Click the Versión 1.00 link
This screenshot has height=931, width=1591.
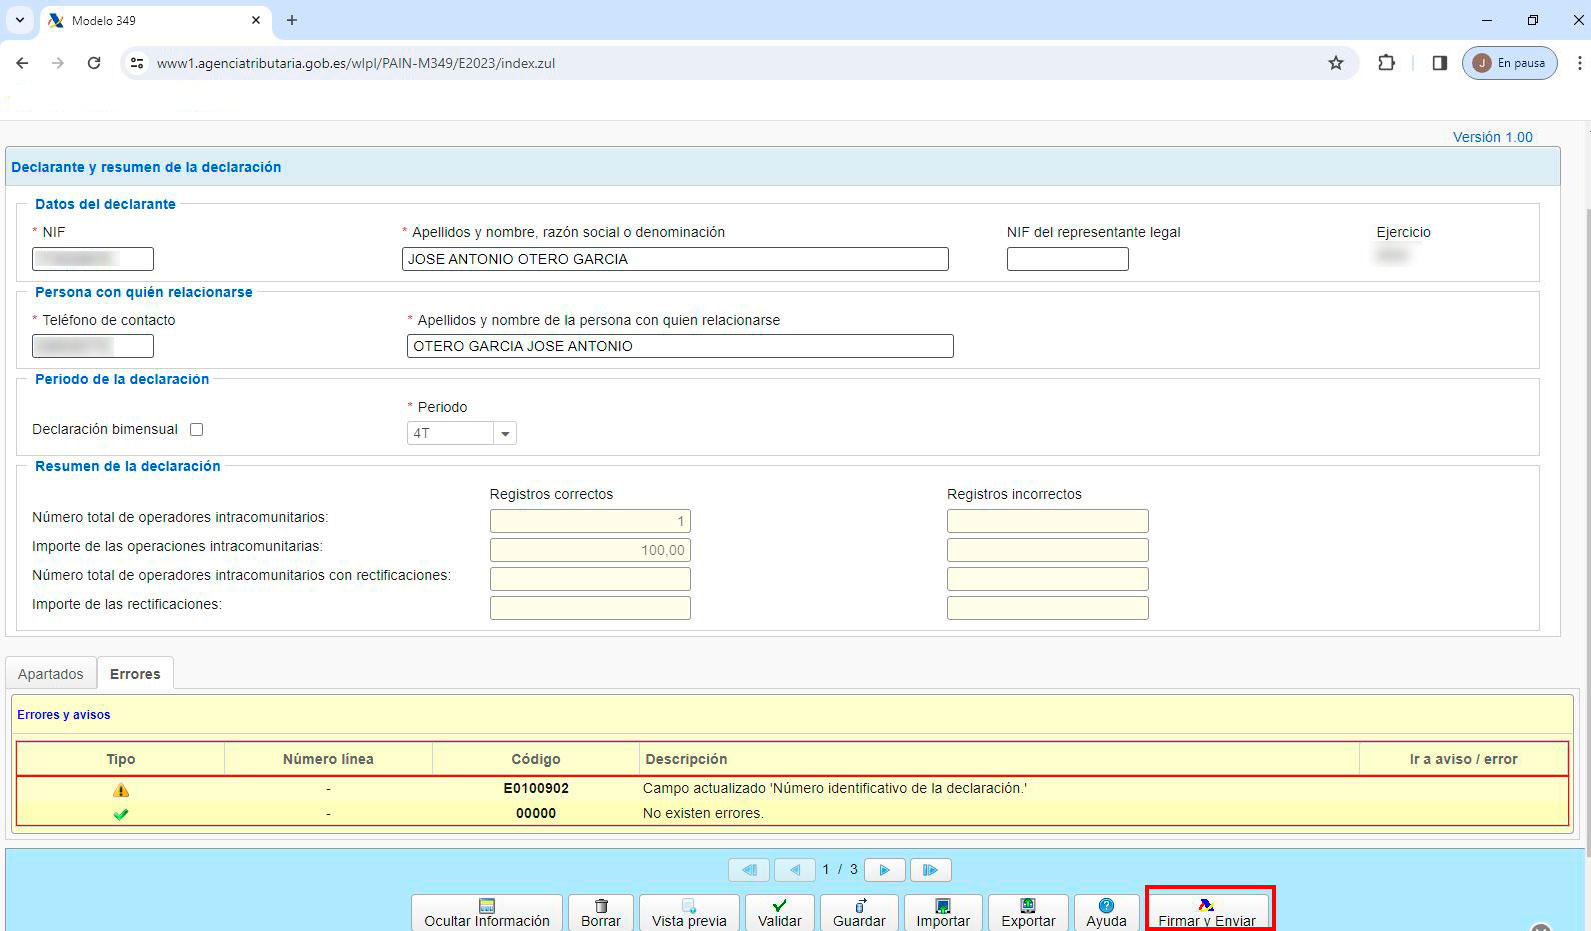tap(1493, 137)
